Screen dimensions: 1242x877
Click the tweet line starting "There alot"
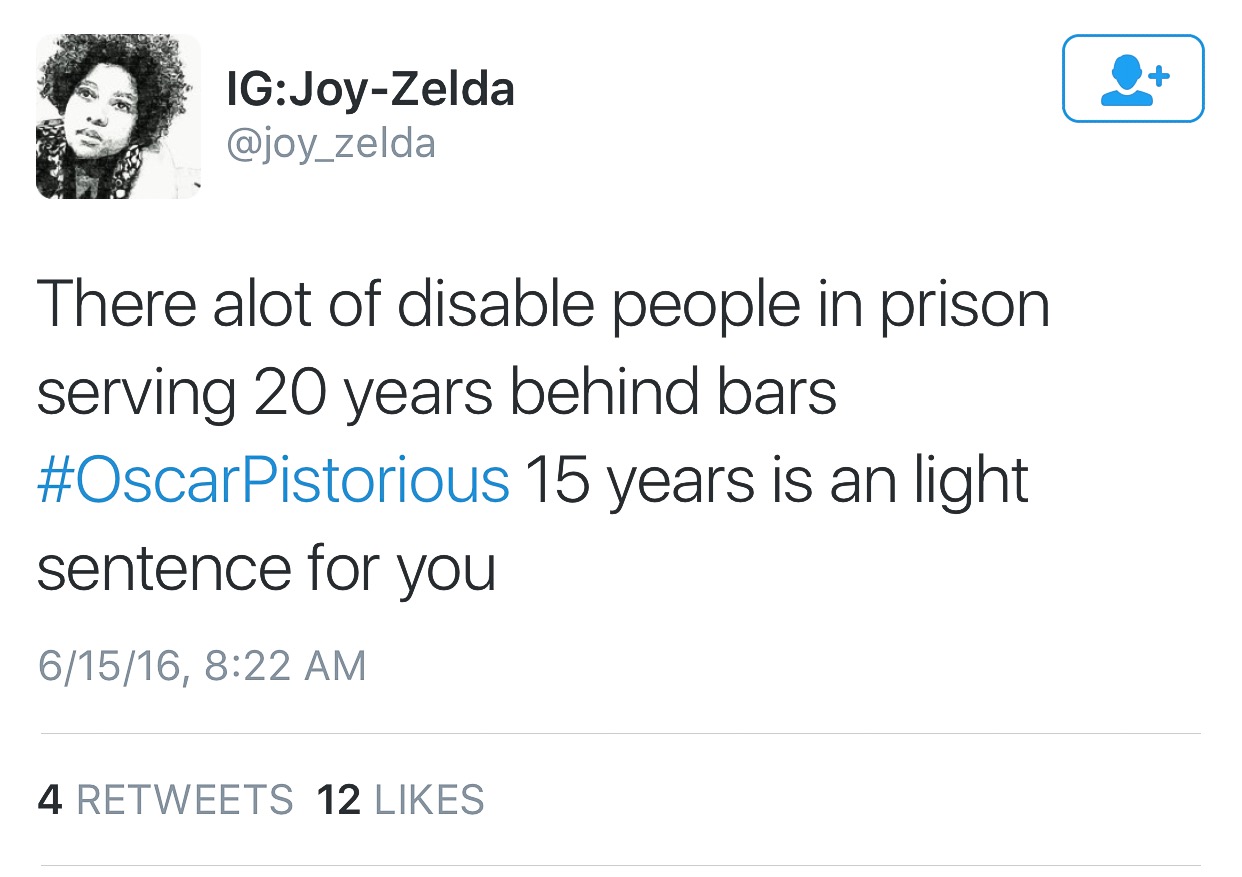click(x=543, y=304)
